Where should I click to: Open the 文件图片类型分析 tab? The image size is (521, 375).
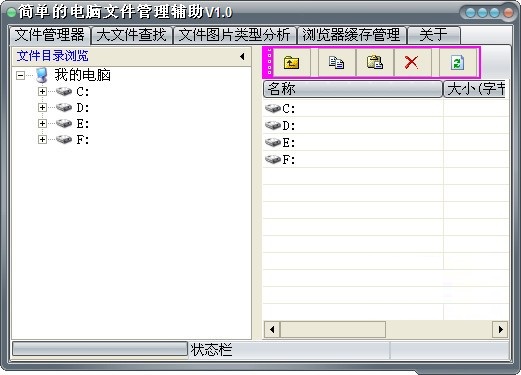235,35
